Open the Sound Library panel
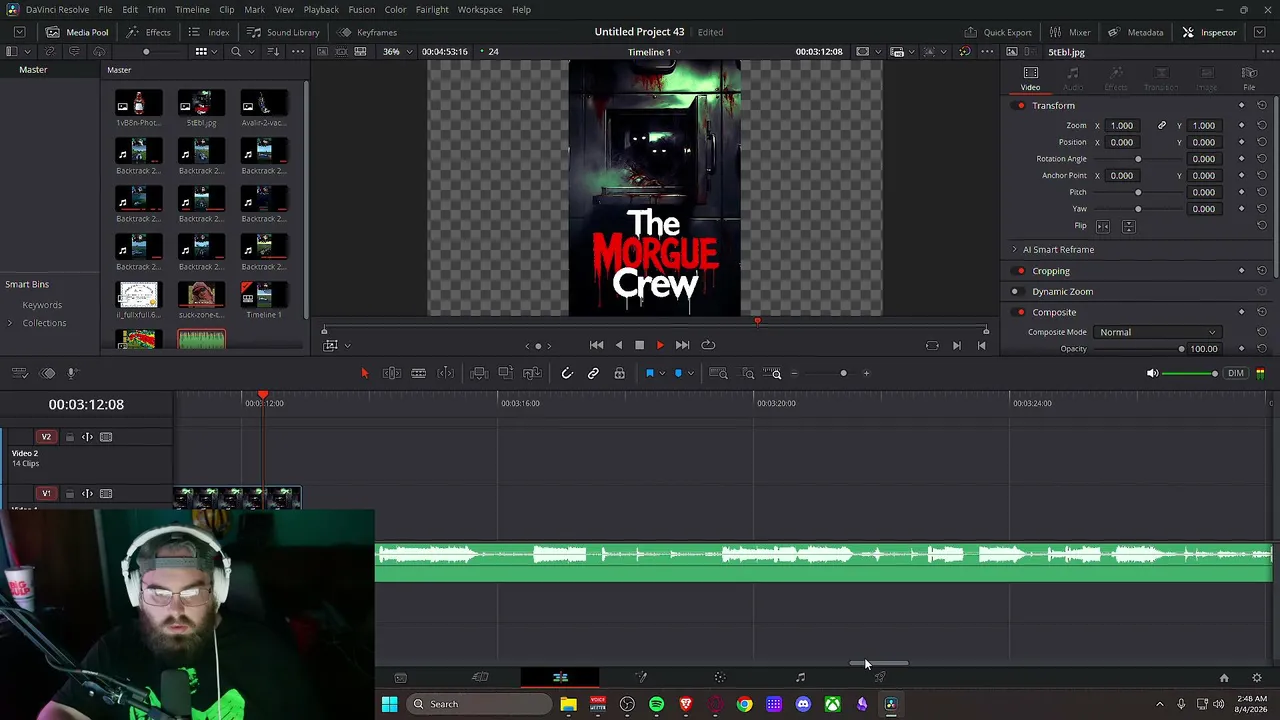Screen dimensions: 1280x720 [x=283, y=32]
